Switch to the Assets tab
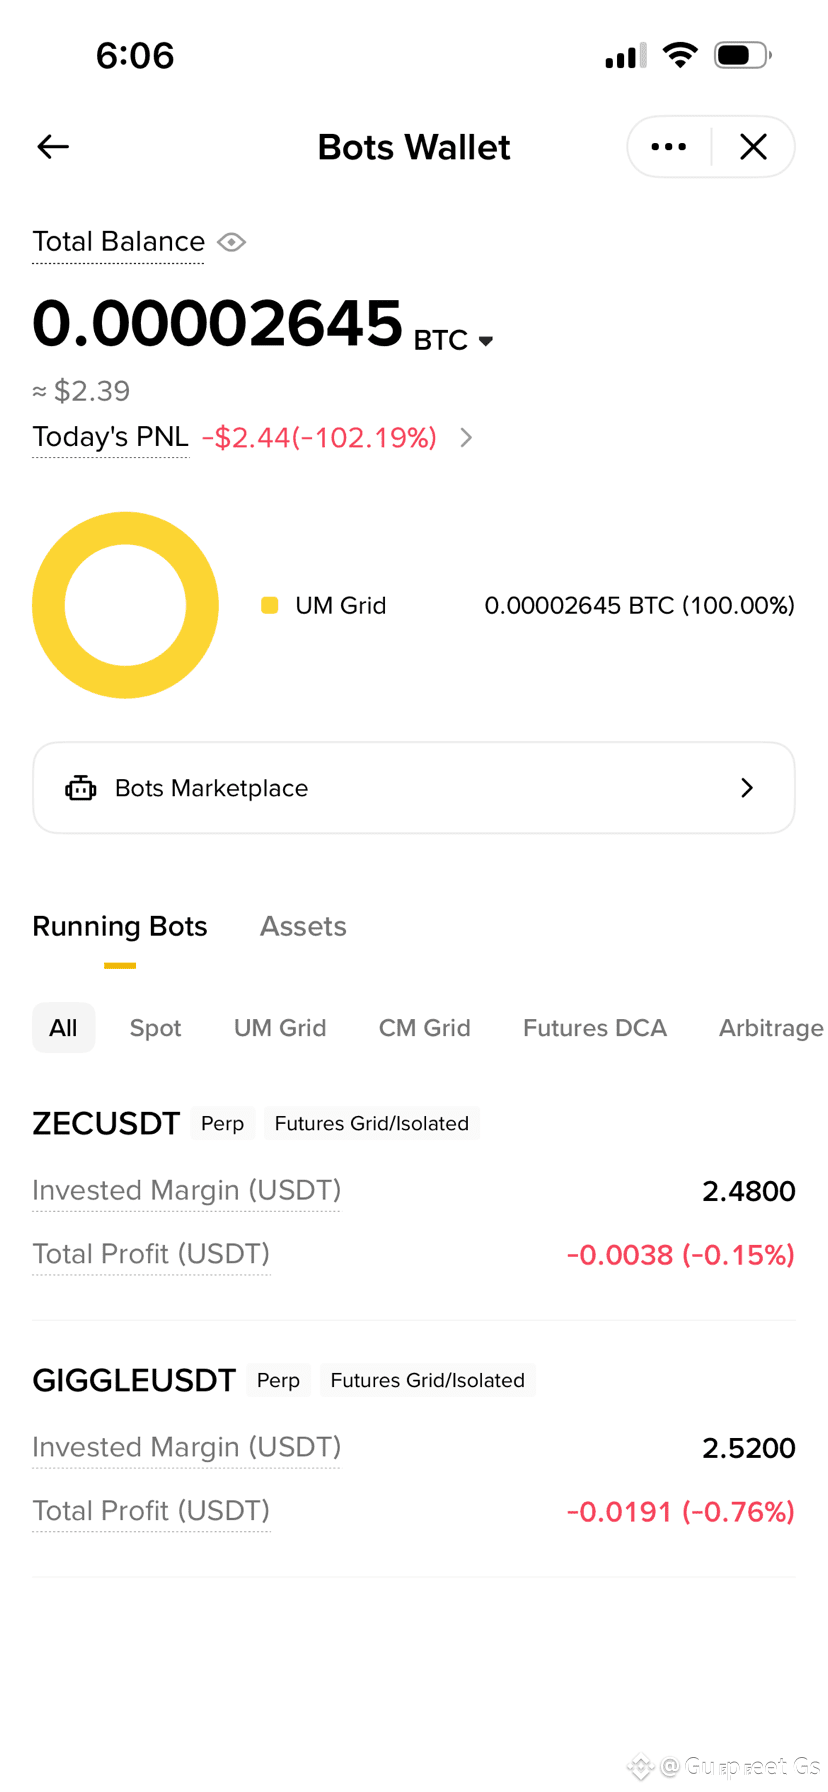 click(303, 926)
